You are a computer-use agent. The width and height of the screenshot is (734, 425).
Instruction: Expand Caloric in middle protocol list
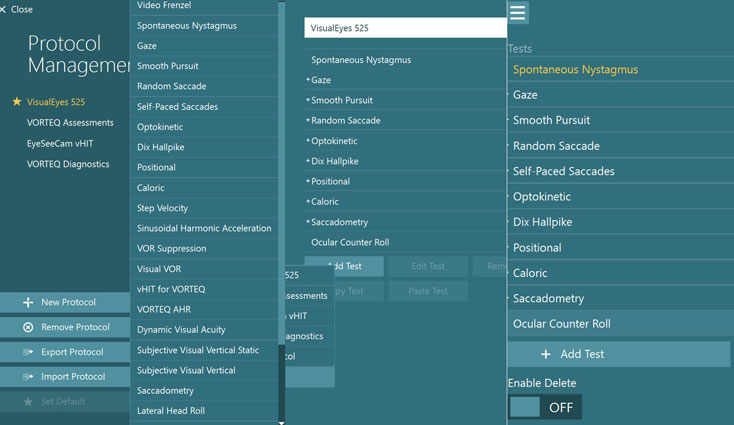(x=308, y=201)
